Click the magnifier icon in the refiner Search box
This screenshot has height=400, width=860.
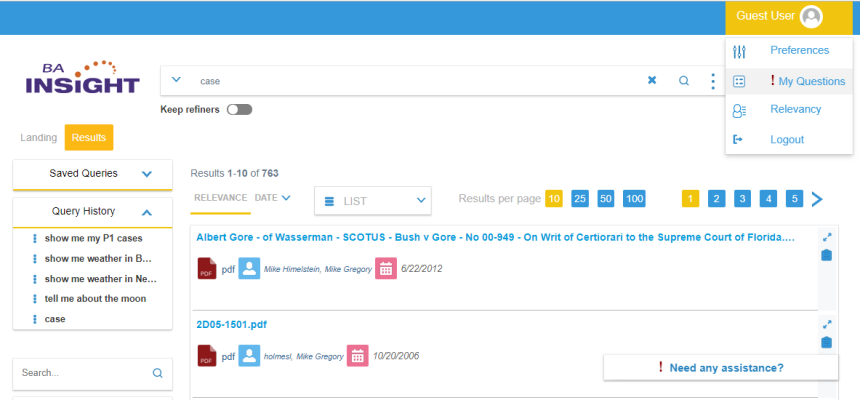tap(157, 373)
